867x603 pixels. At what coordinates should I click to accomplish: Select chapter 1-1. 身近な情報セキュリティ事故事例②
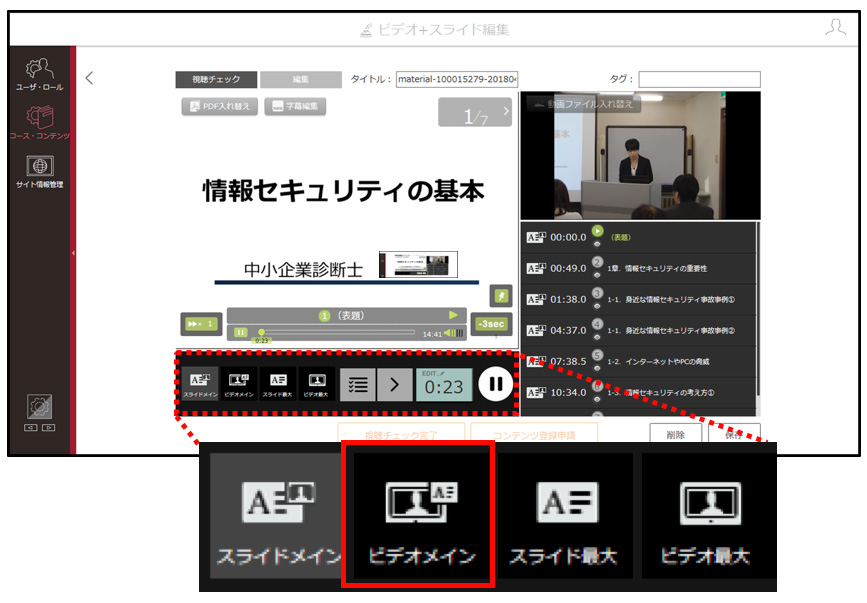671,331
